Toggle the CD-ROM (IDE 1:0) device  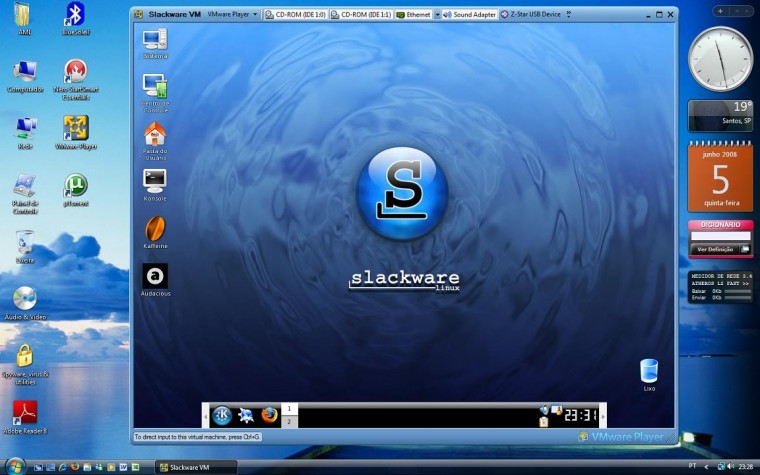296,15
